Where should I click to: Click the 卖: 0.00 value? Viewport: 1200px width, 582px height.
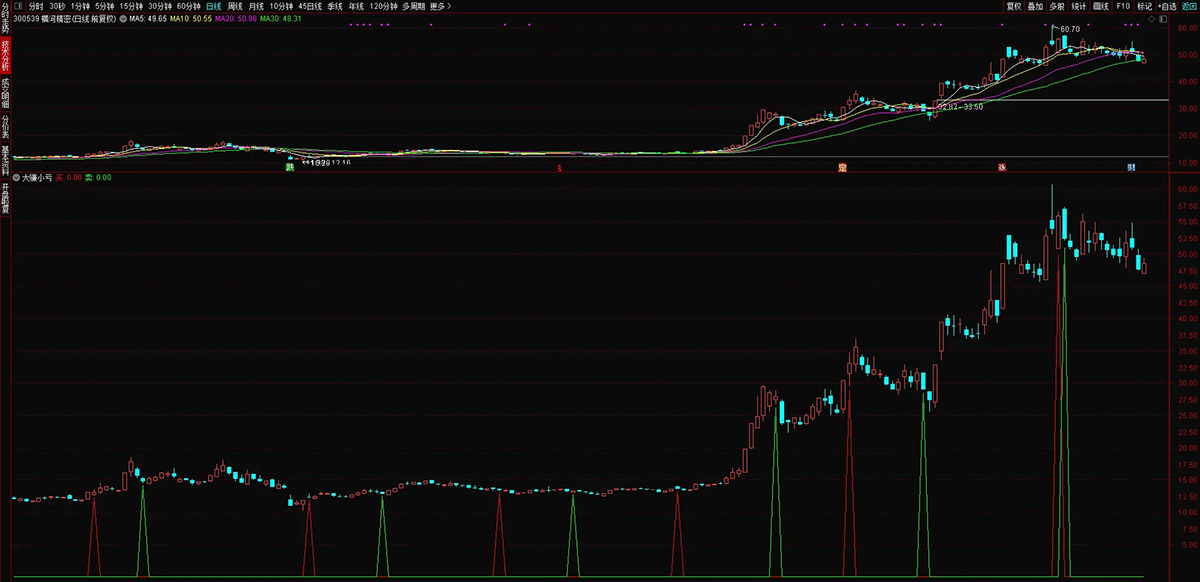(98, 177)
